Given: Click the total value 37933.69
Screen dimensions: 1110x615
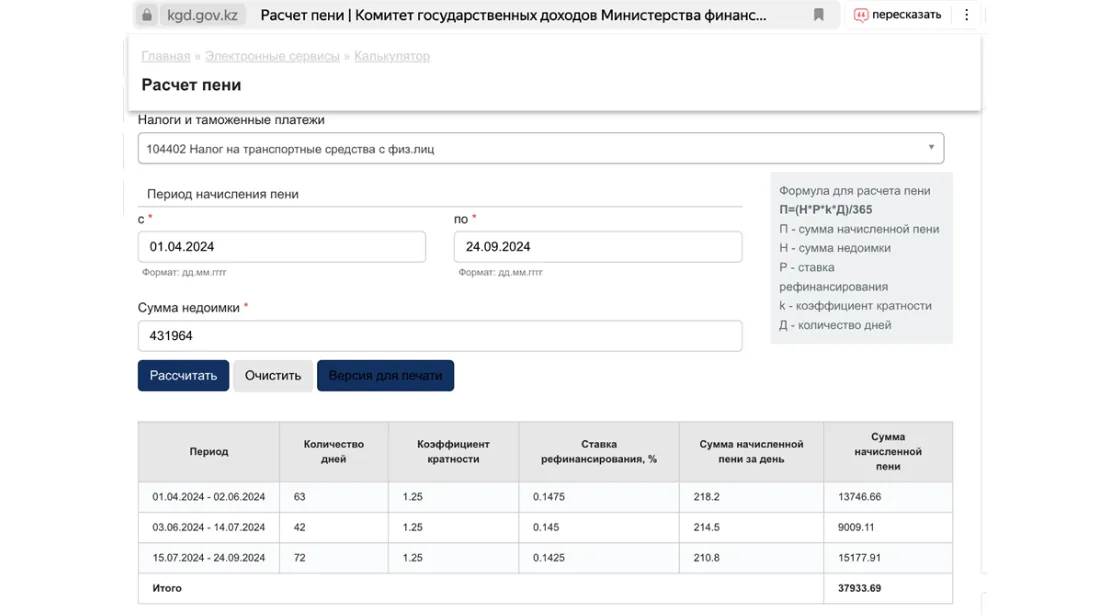Looking at the screenshot, I should tap(859, 588).
